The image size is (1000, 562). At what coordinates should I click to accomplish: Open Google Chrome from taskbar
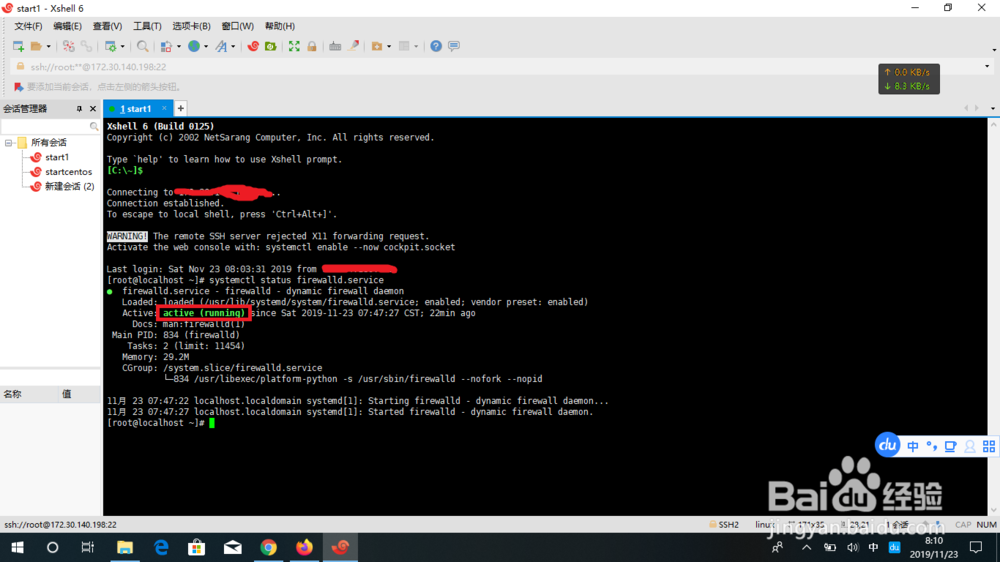coord(268,547)
